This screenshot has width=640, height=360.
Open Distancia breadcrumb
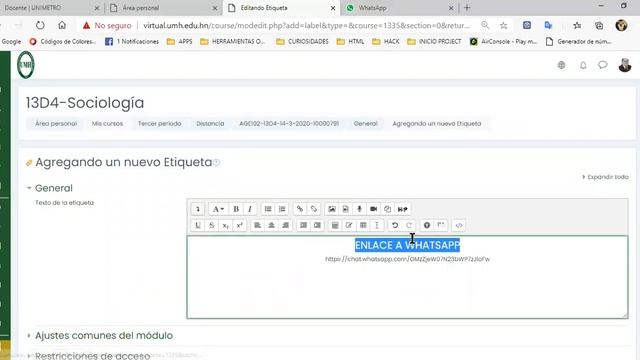210,123
